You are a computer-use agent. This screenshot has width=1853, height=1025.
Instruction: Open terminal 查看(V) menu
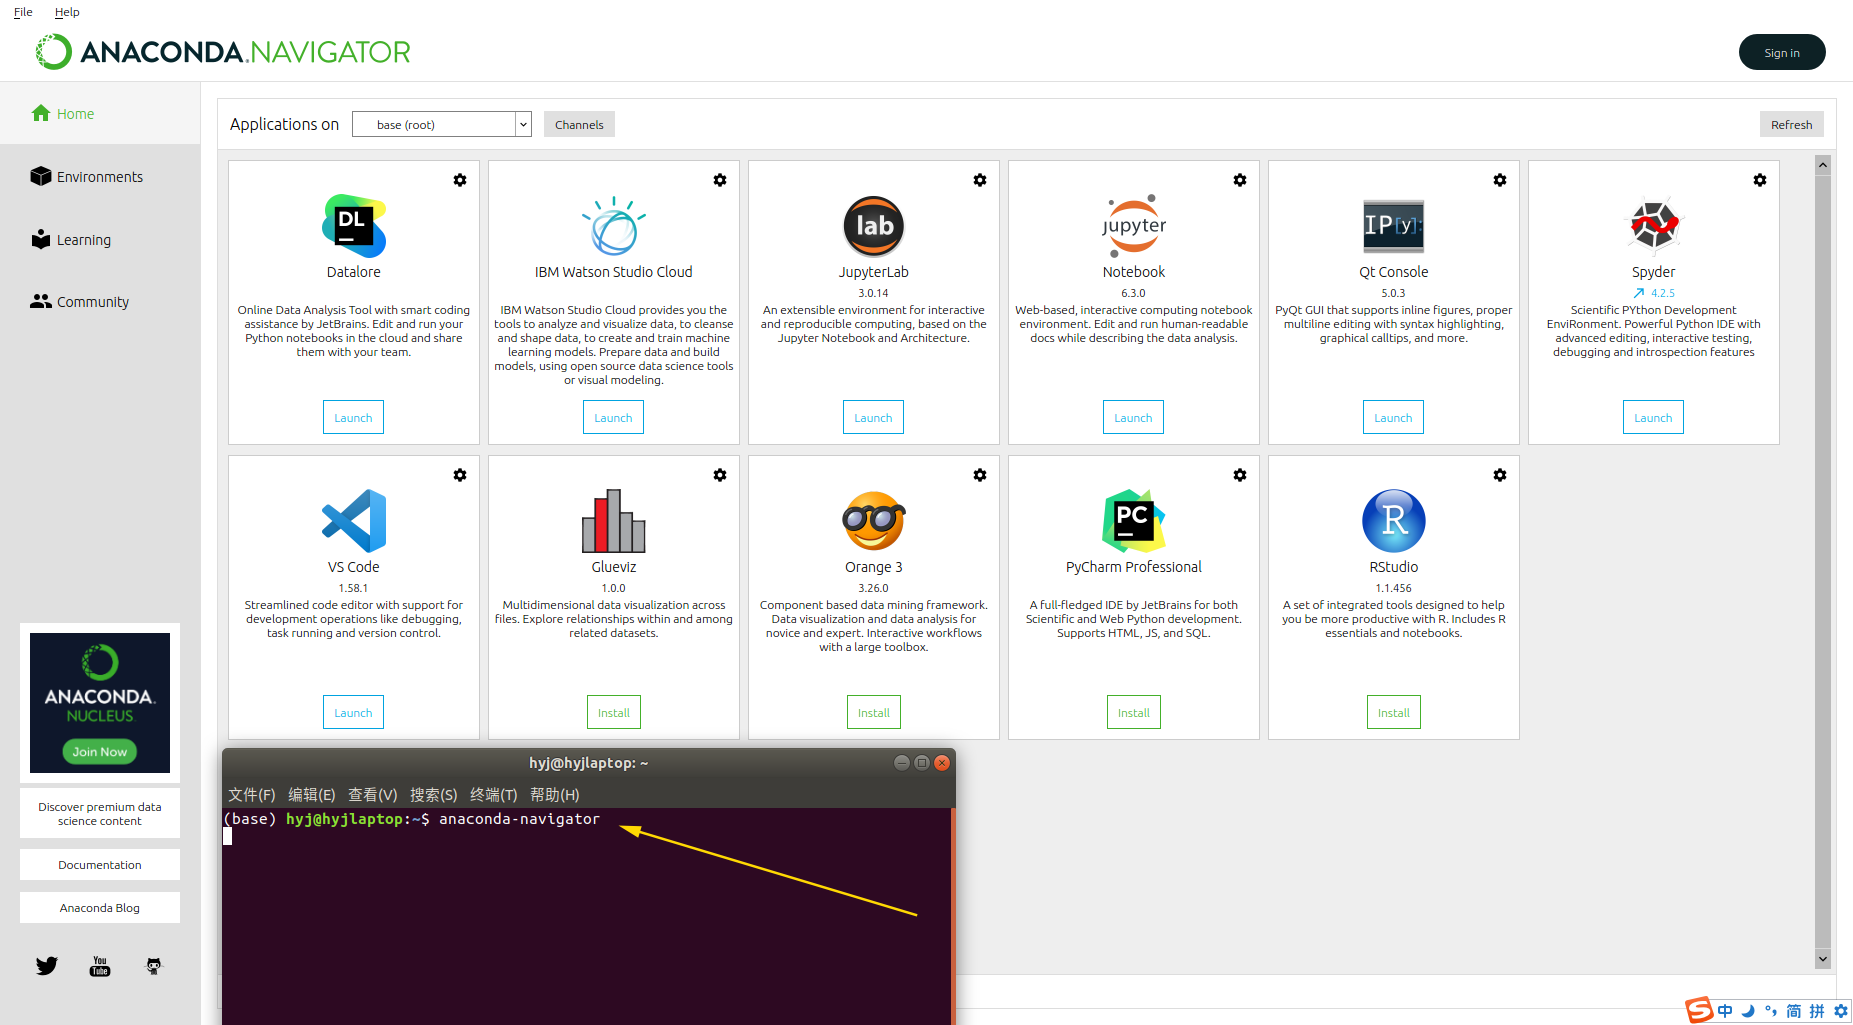(373, 795)
